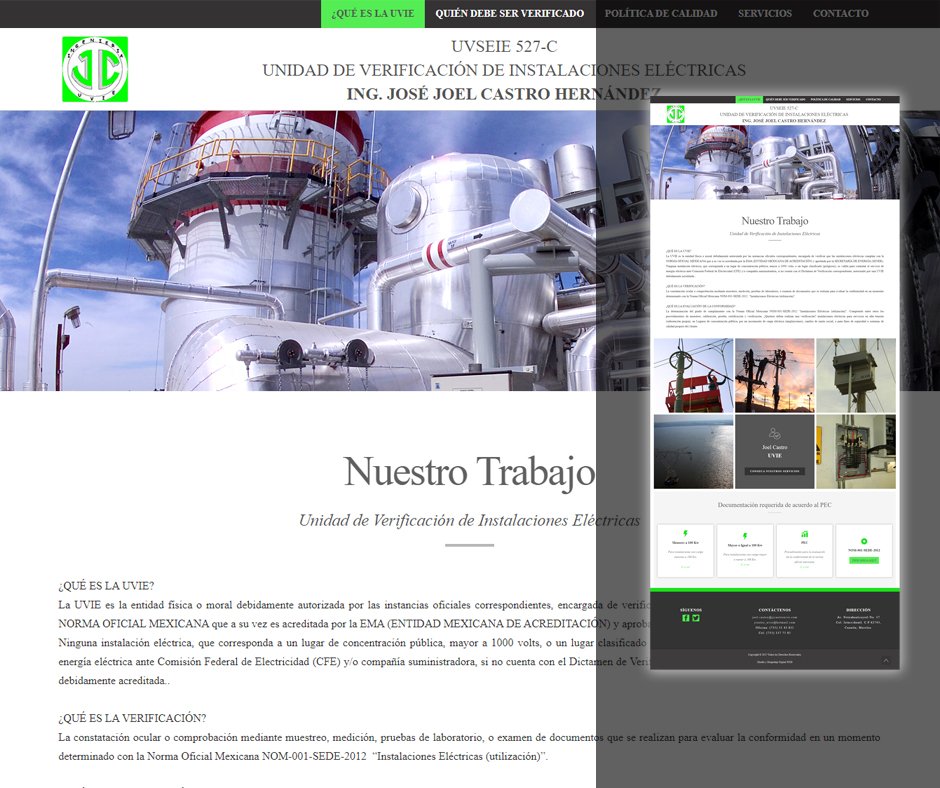Open the SERVICIOS menu item
940x788 pixels.
[765, 14]
